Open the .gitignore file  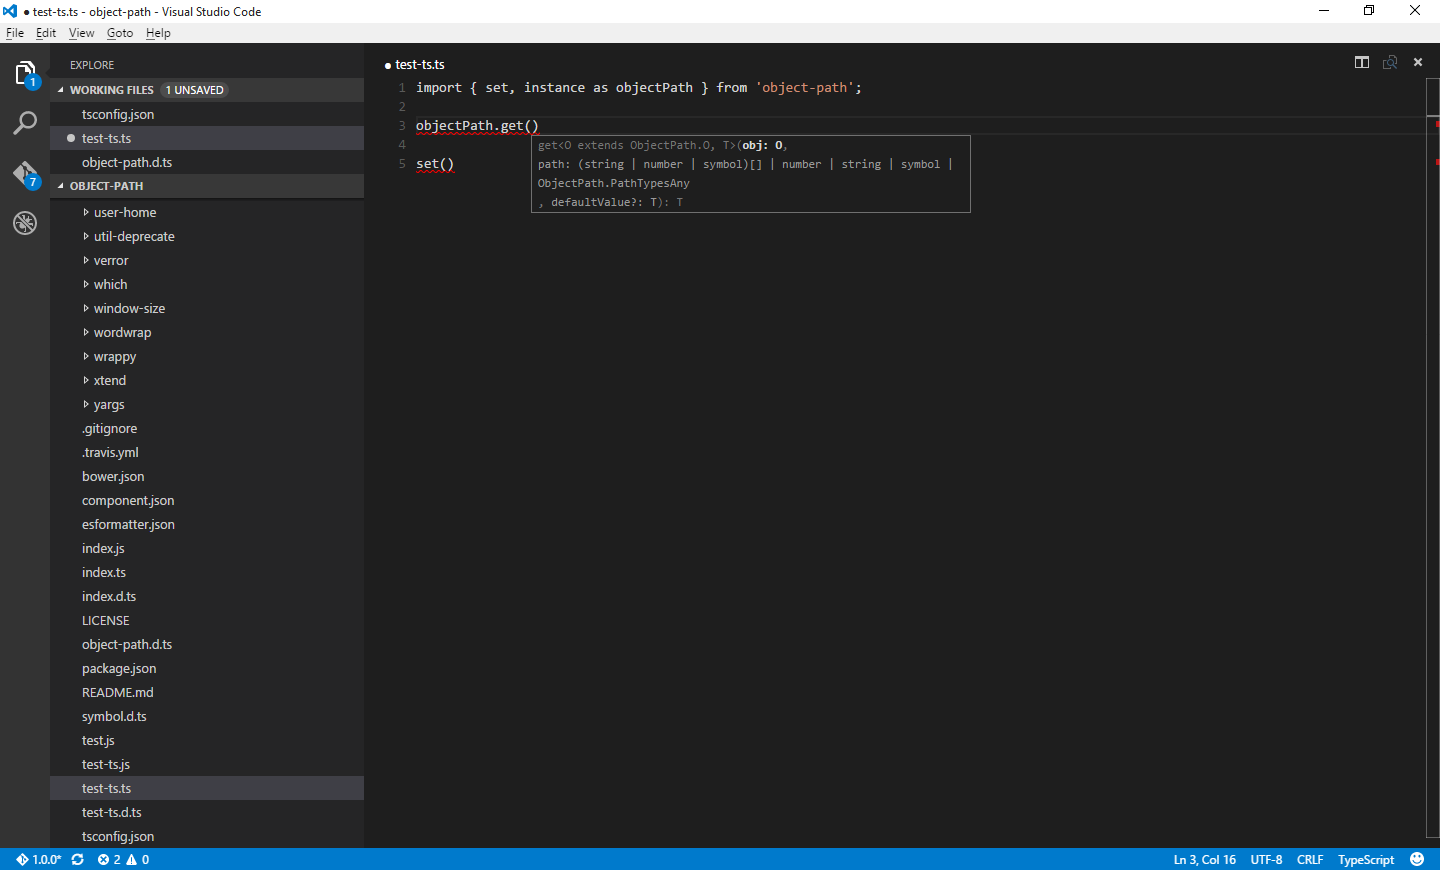tap(207, 428)
